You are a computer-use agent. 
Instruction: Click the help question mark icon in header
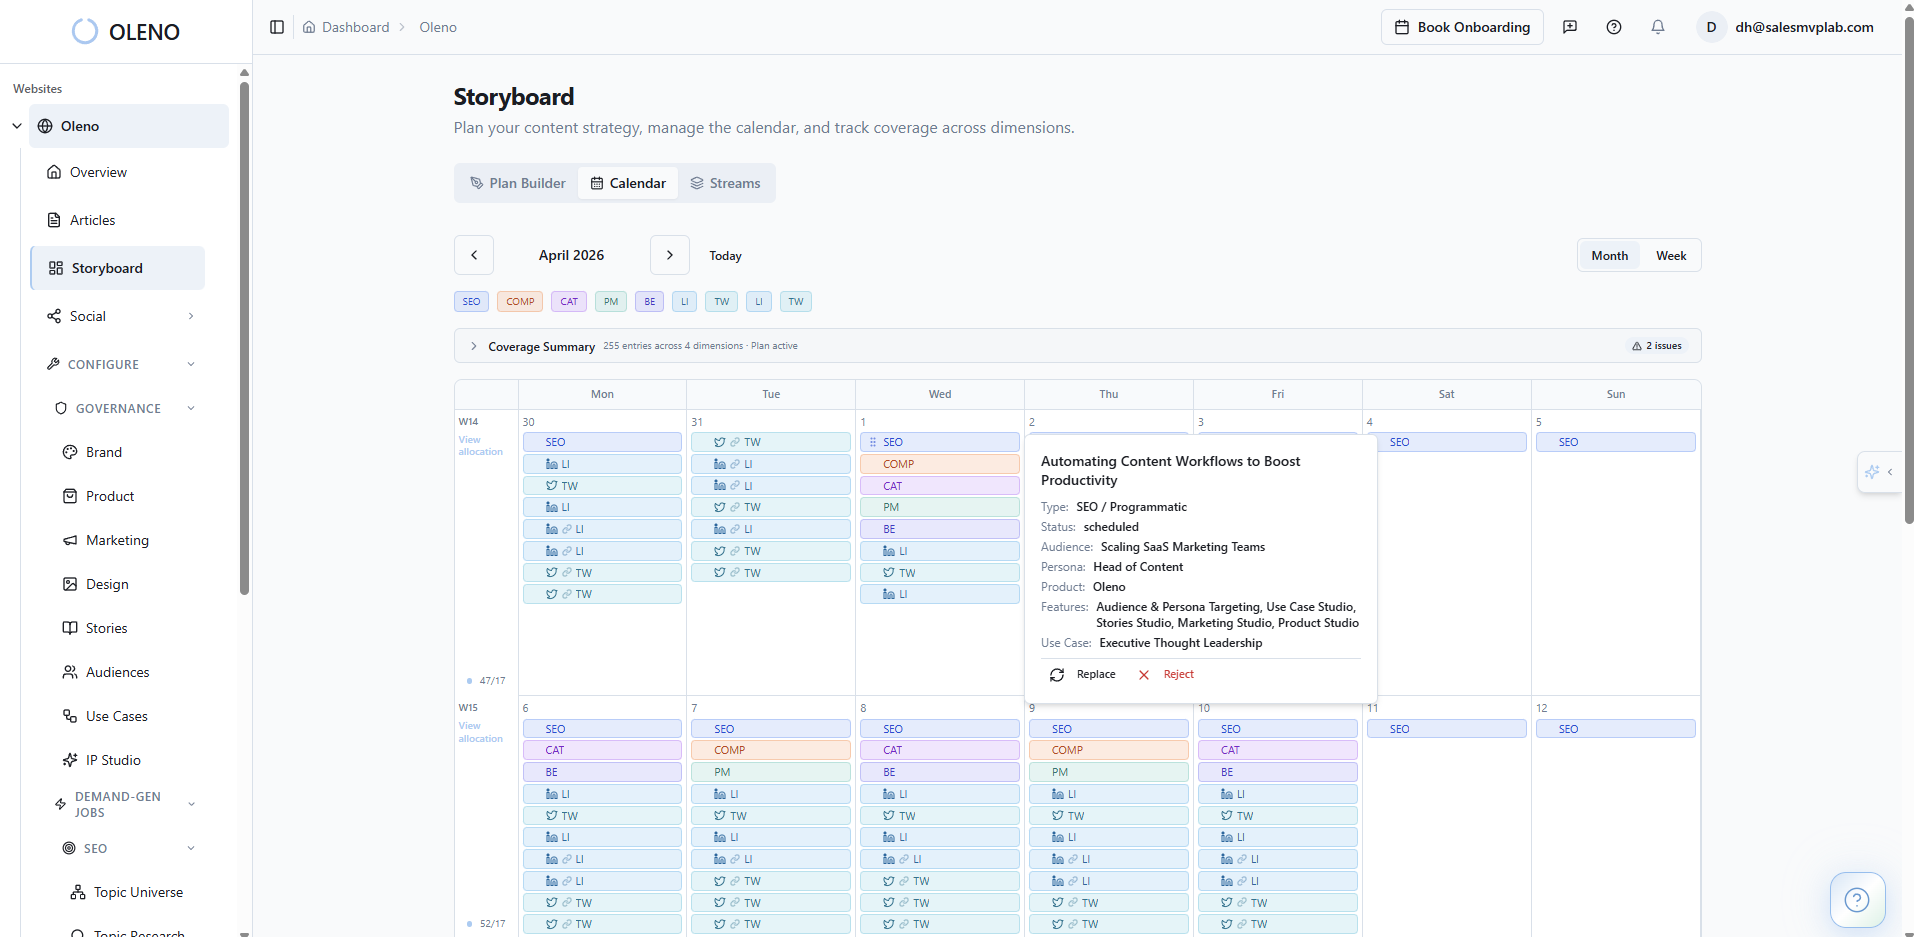click(1614, 27)
